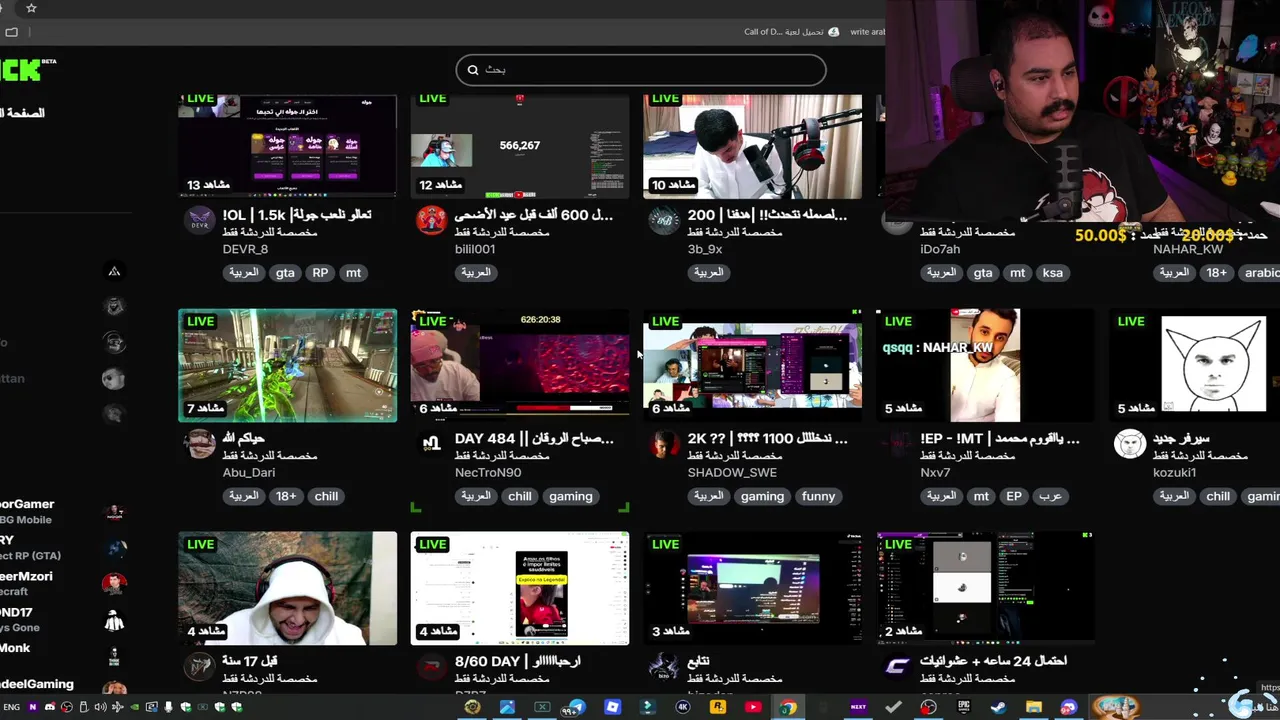Open Abu_Dari channel name link
This screenshot has width=1280, height=720.
(x=249, y=472)
